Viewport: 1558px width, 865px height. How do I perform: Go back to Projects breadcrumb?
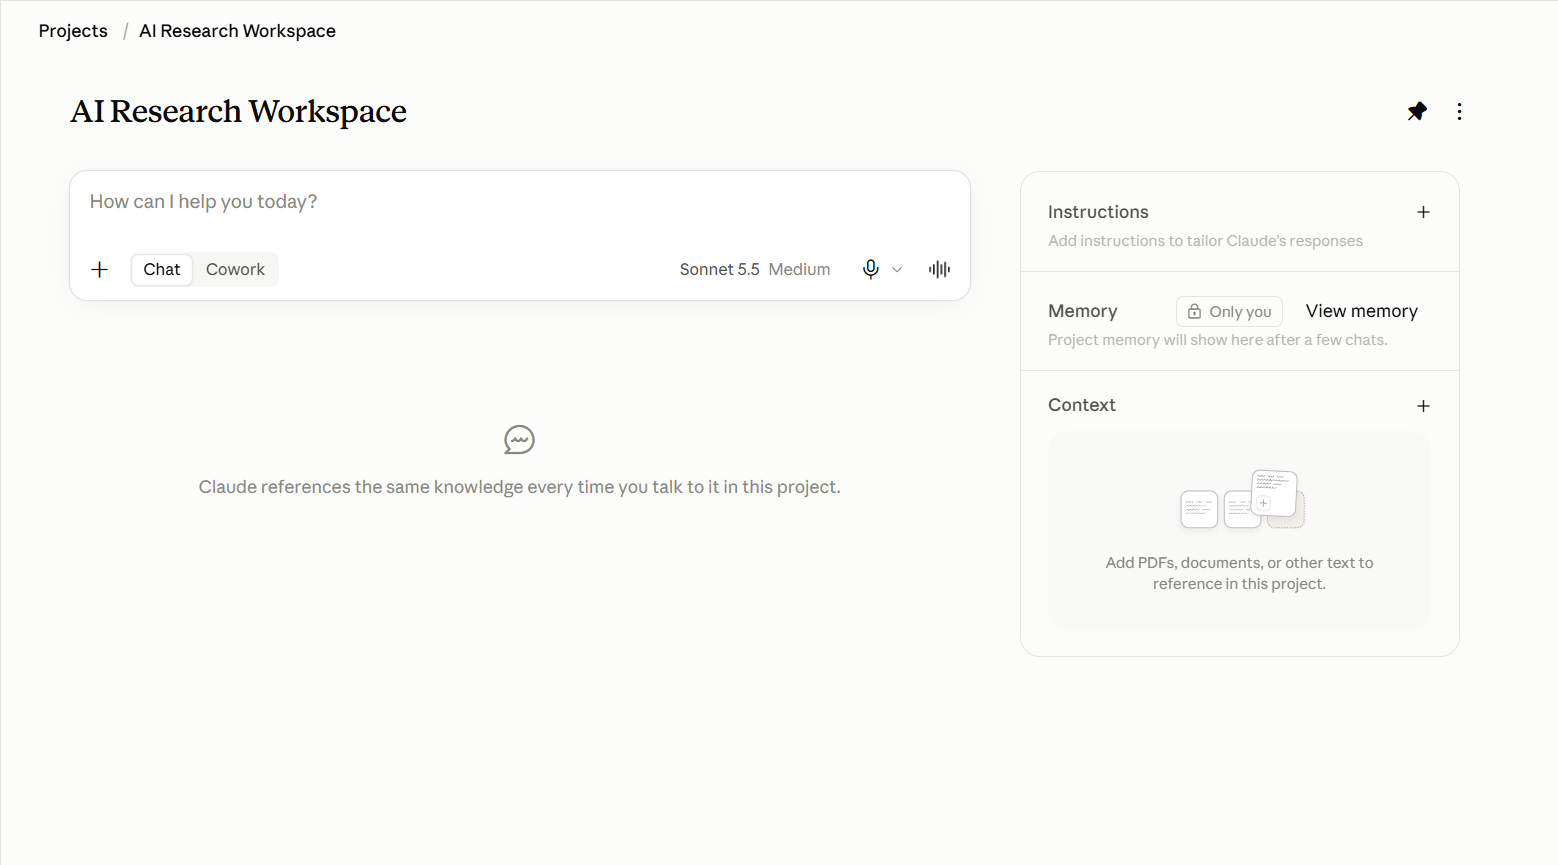click(x=73, y=31)
